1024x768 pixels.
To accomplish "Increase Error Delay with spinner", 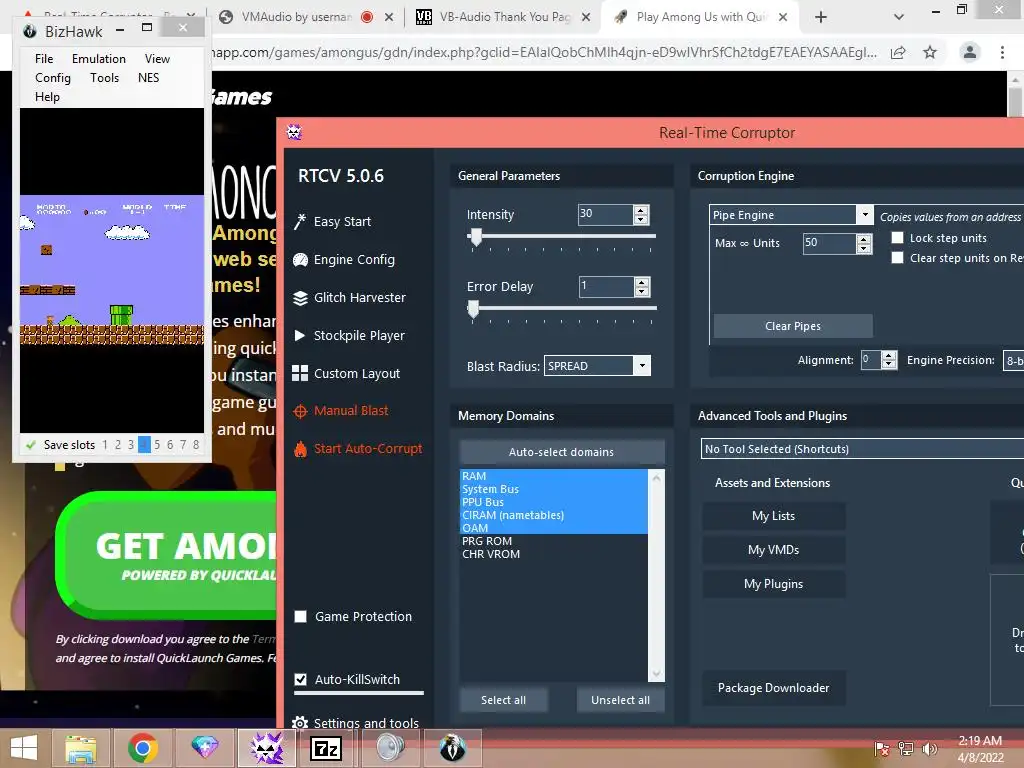I will click(x=642, y=282).
